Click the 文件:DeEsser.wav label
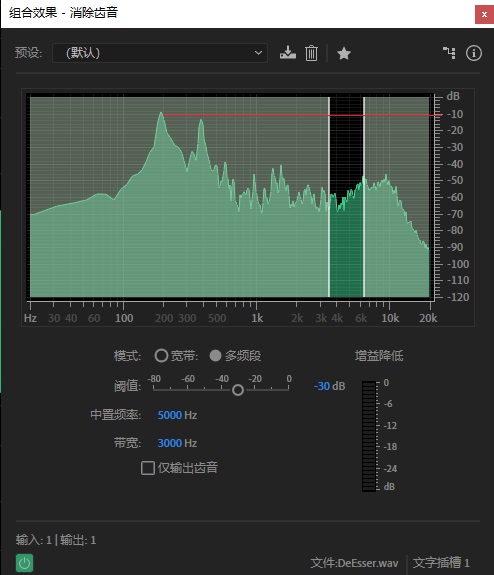This screenshot has height=575, width=494. 354,563
